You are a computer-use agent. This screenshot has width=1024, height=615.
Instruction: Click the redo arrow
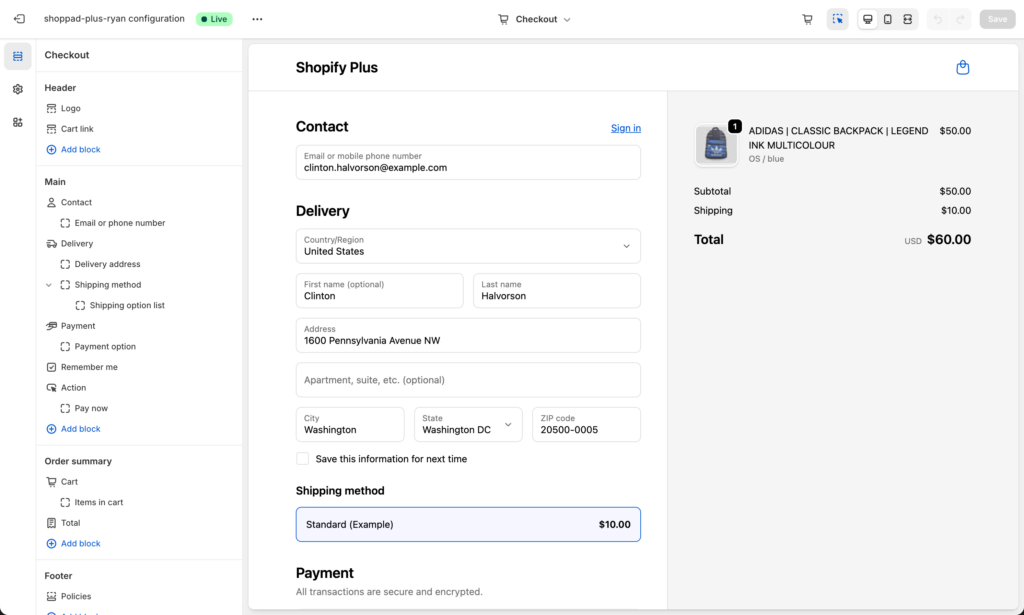coord(960,19)
